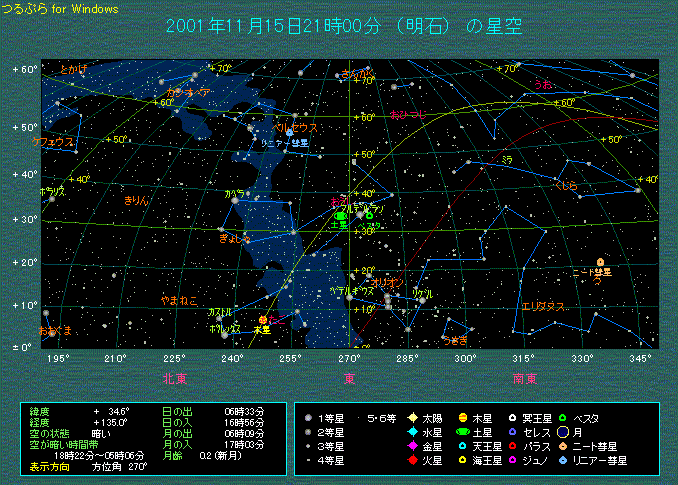The image size is (678, 485).
Task: Click the green Saturn (土星) marker
Action: point(339,215)
